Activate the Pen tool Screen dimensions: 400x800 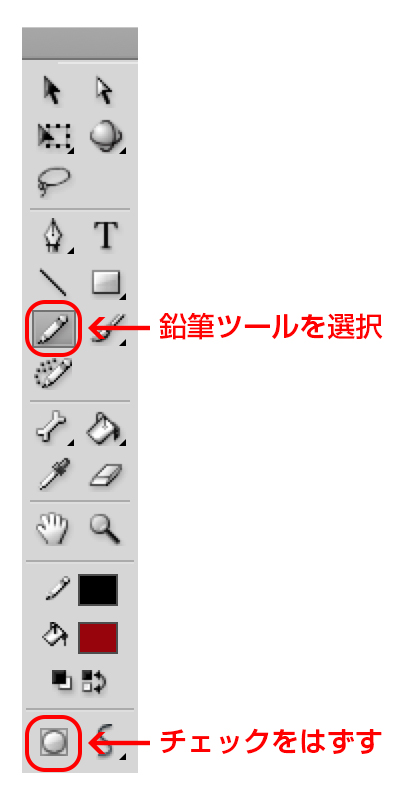tap(55, 237)
